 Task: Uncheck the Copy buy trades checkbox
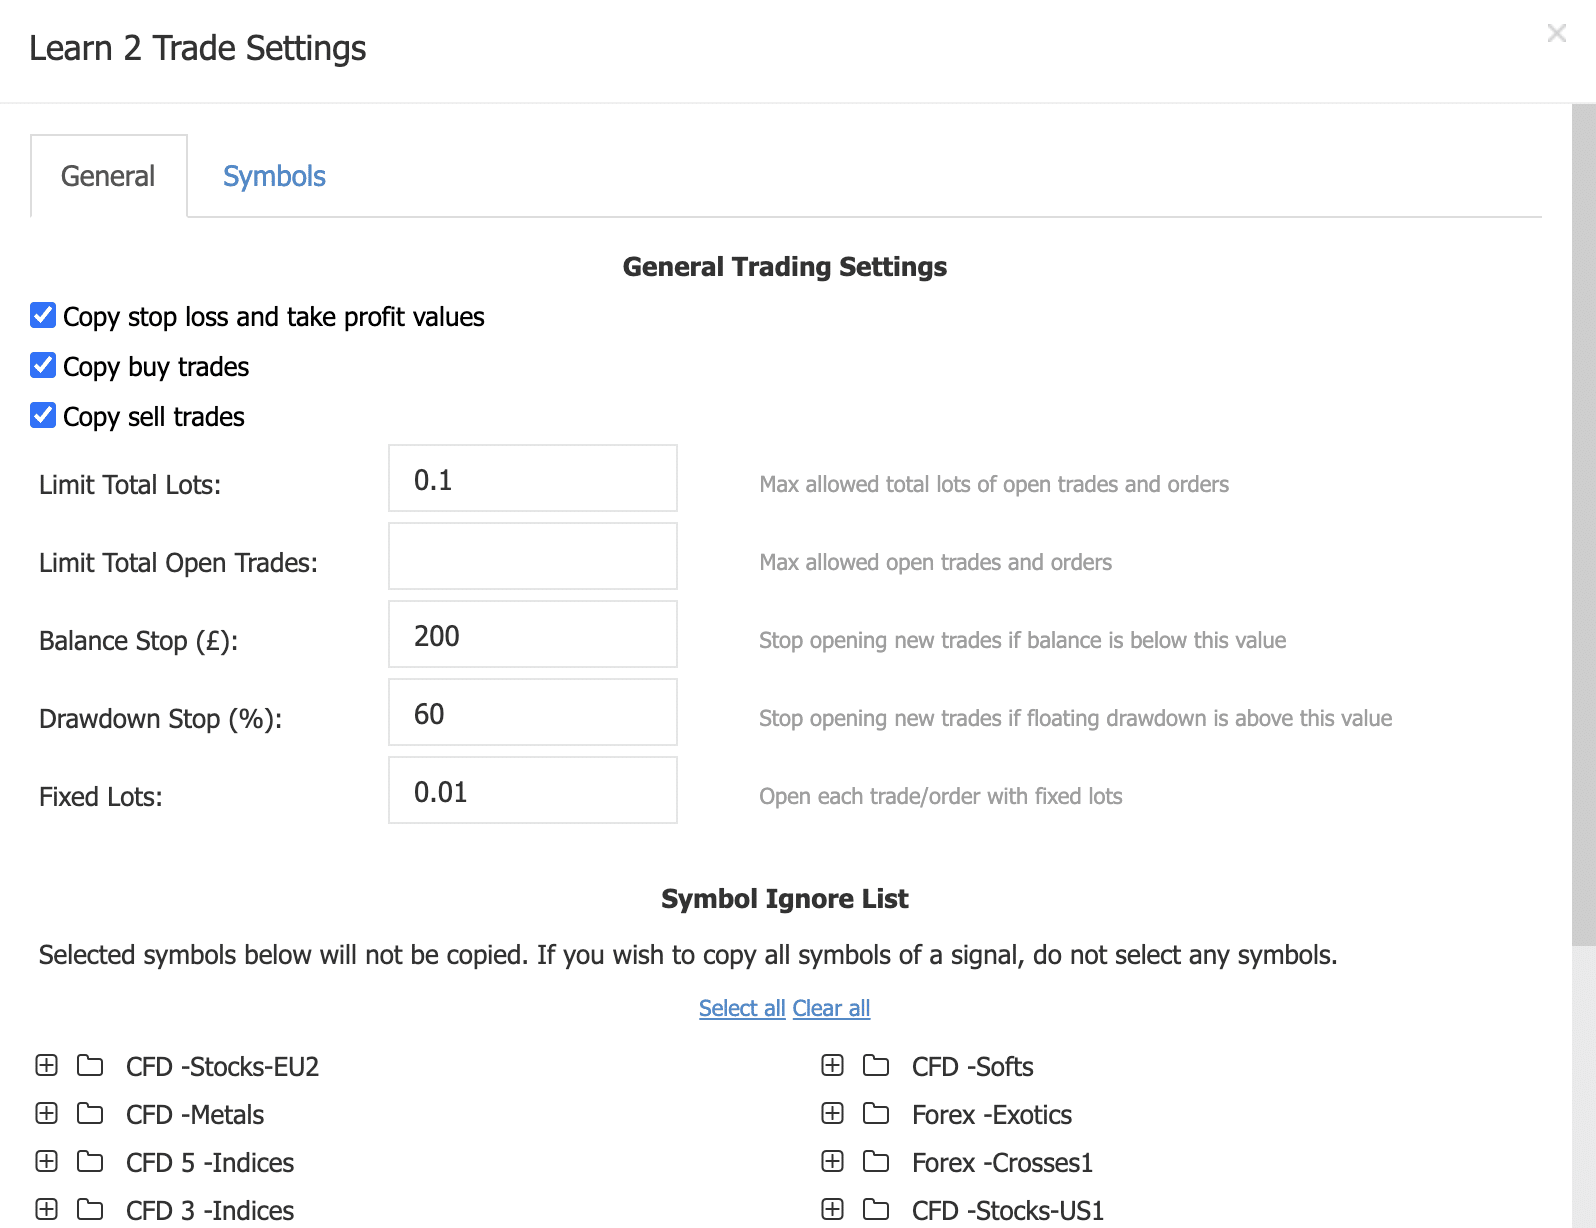(43, 366)
